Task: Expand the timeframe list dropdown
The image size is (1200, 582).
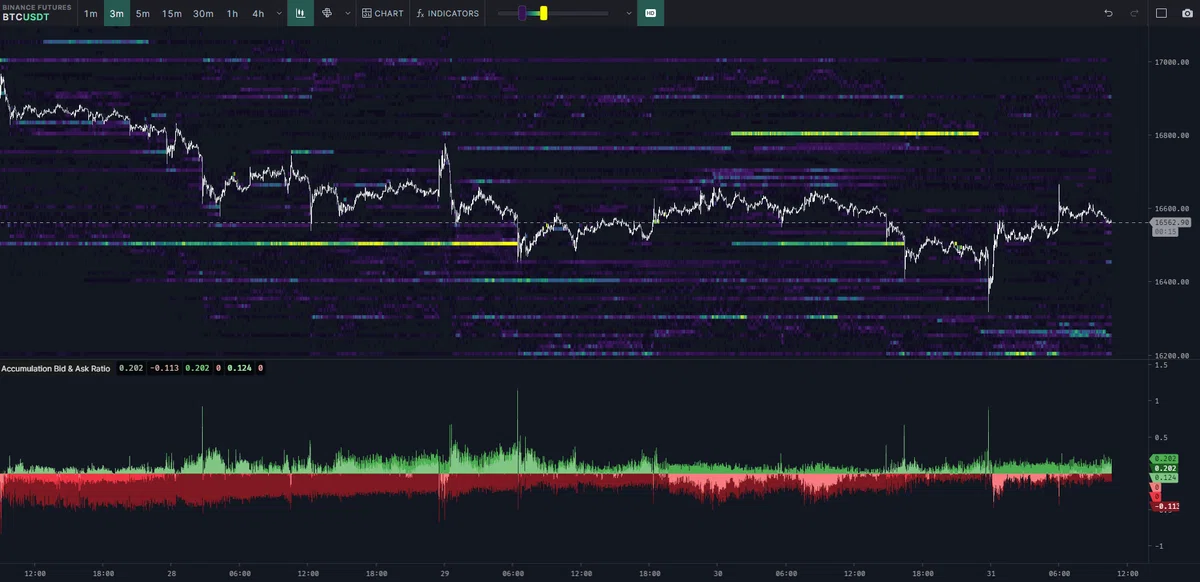Action: pyautogui.click(x=277, y=14)
